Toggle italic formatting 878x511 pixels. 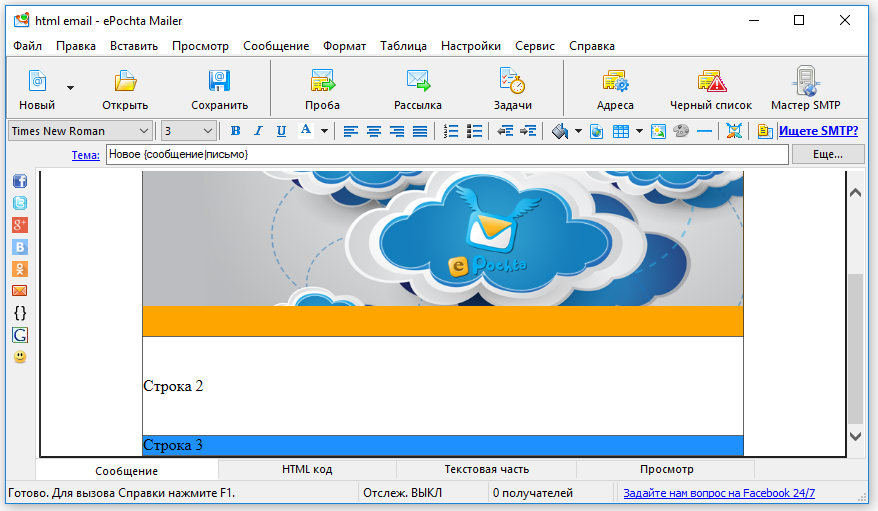258,131
